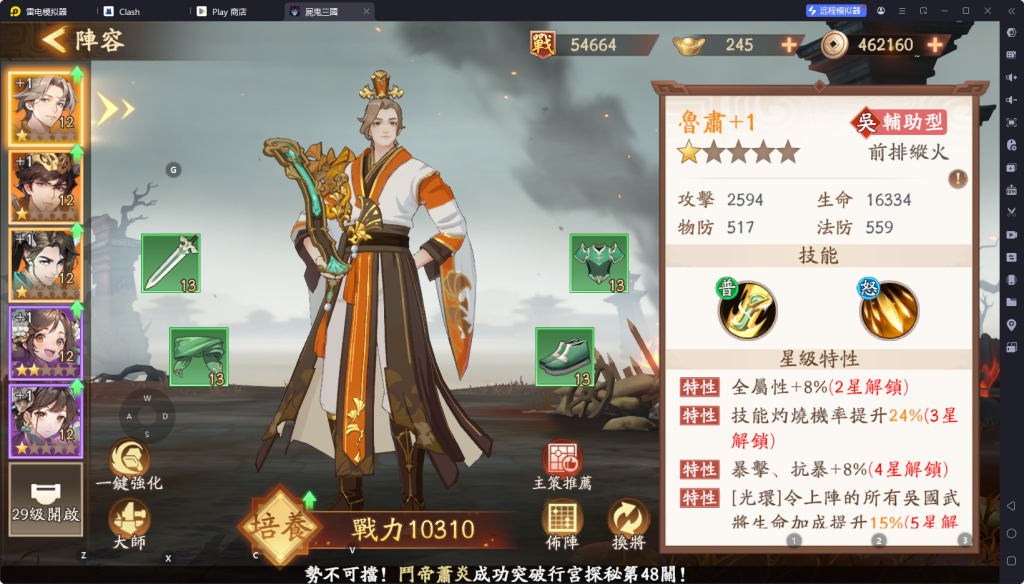The image size is (1024, 584).
Task: Add copper coins with plus button
Action: tap(935, 44)
